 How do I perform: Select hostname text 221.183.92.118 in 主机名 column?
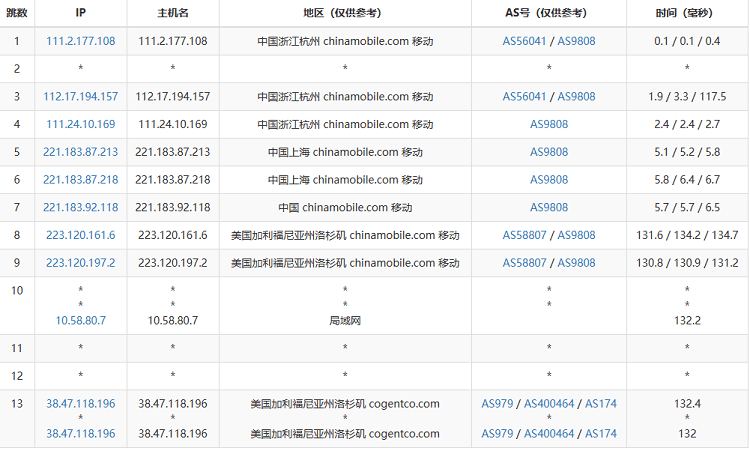click(x=173, y=208)
